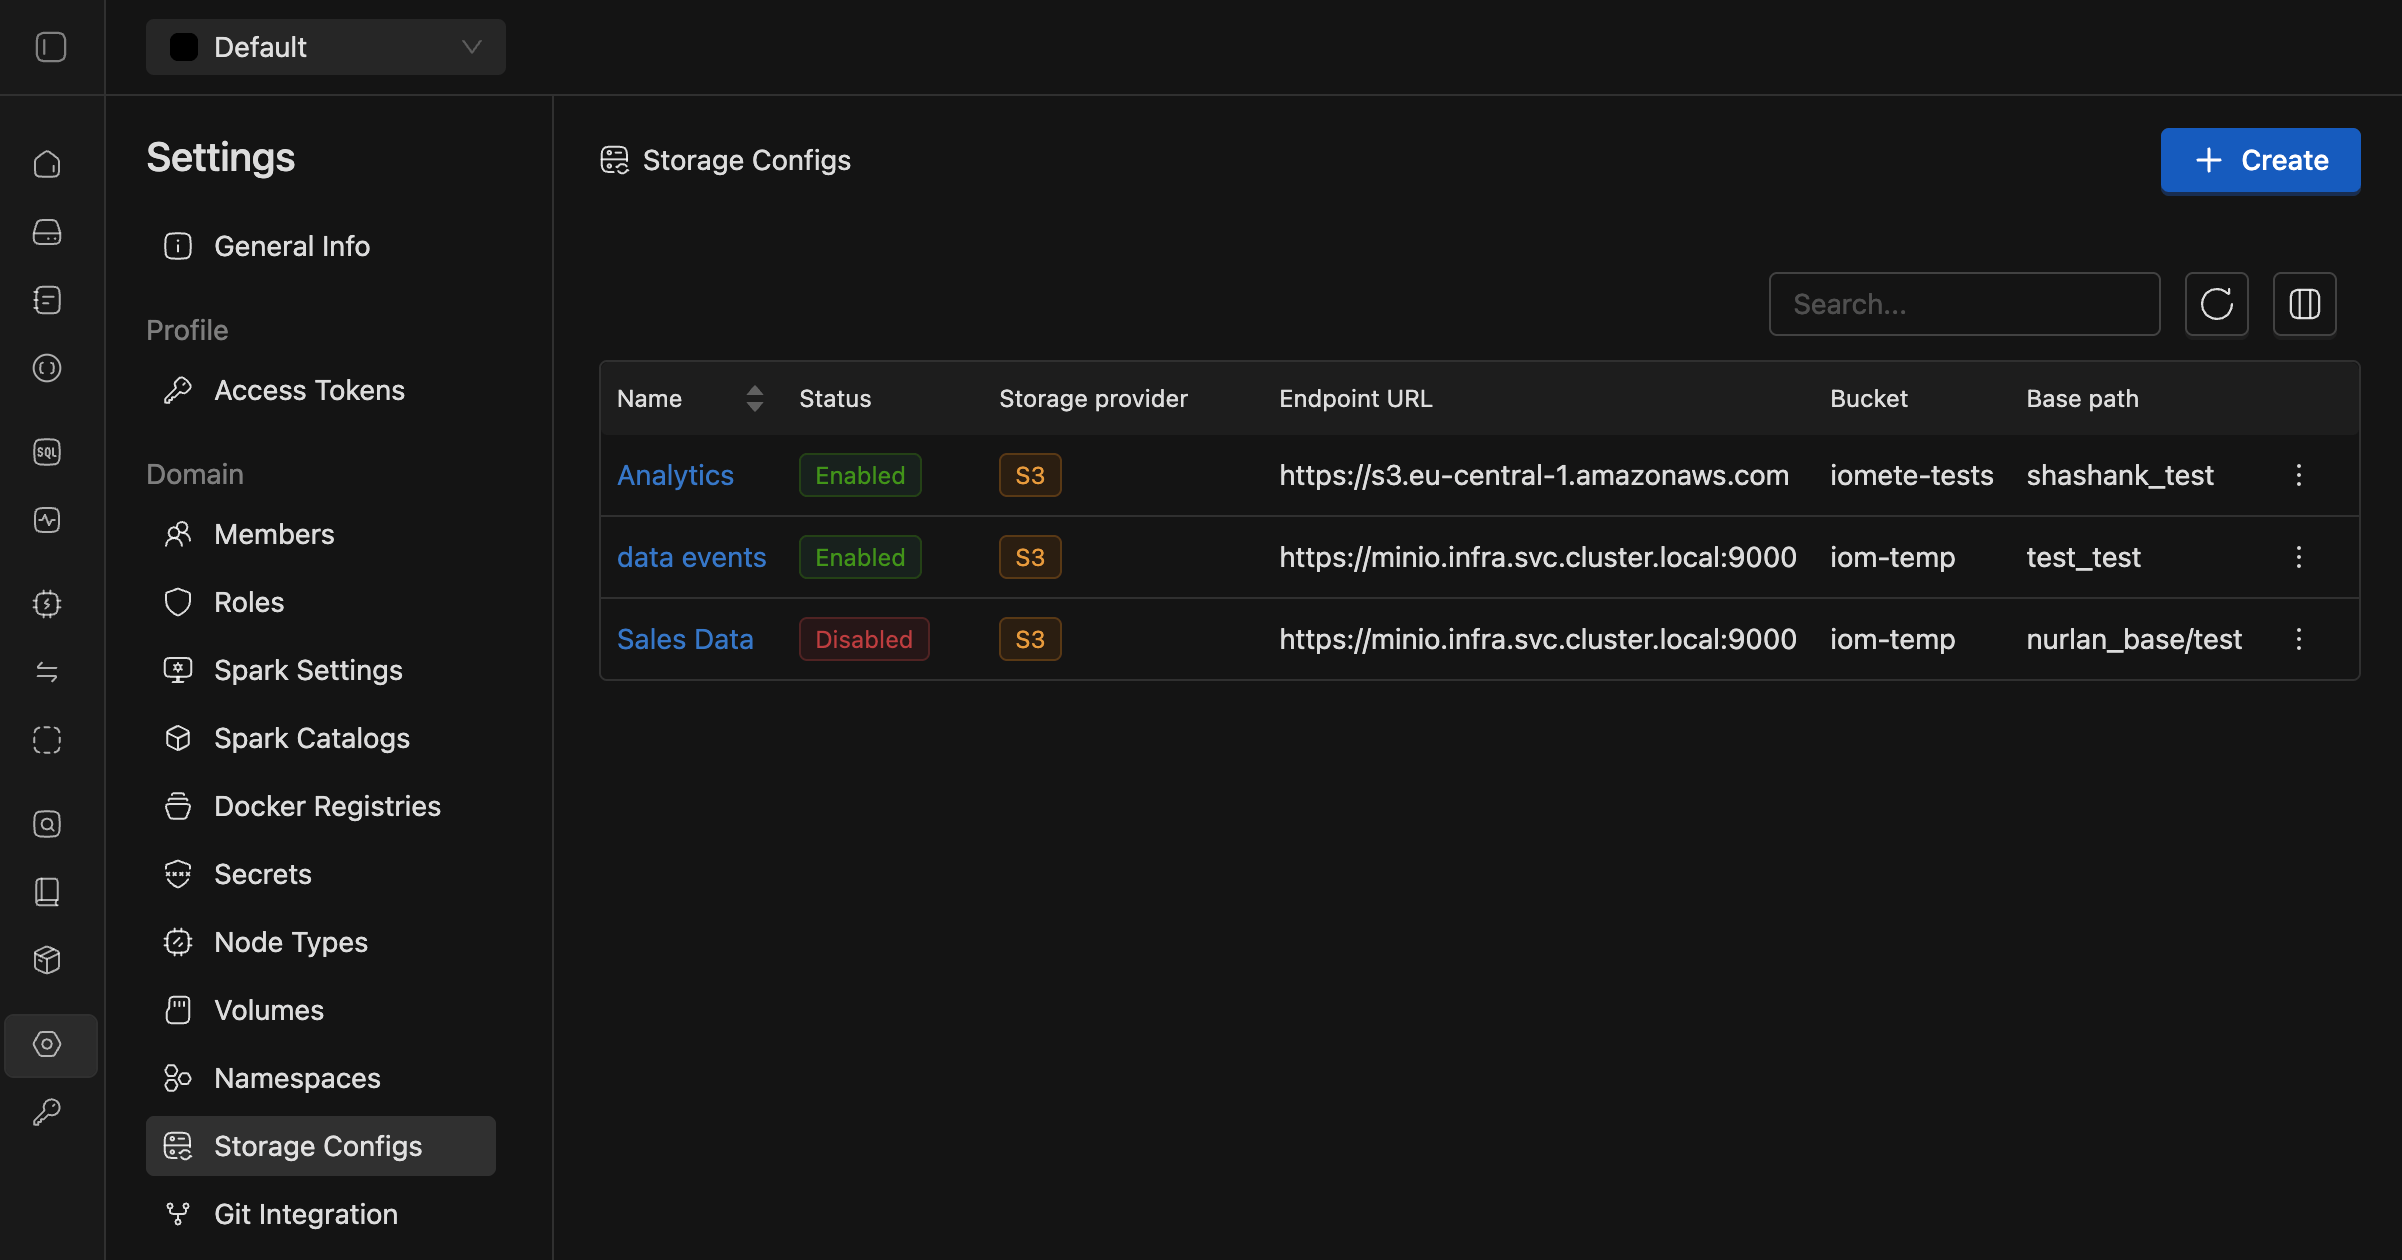Open the dashed square icon in left rail
The width and height of the screenshot is (2402, 1260).
(x=47, y=740)
